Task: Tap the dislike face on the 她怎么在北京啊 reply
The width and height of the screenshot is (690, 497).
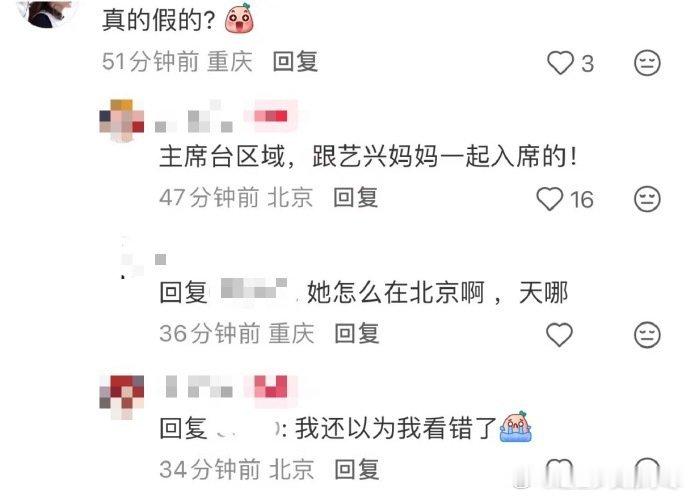Action: [x=647, y=335]
